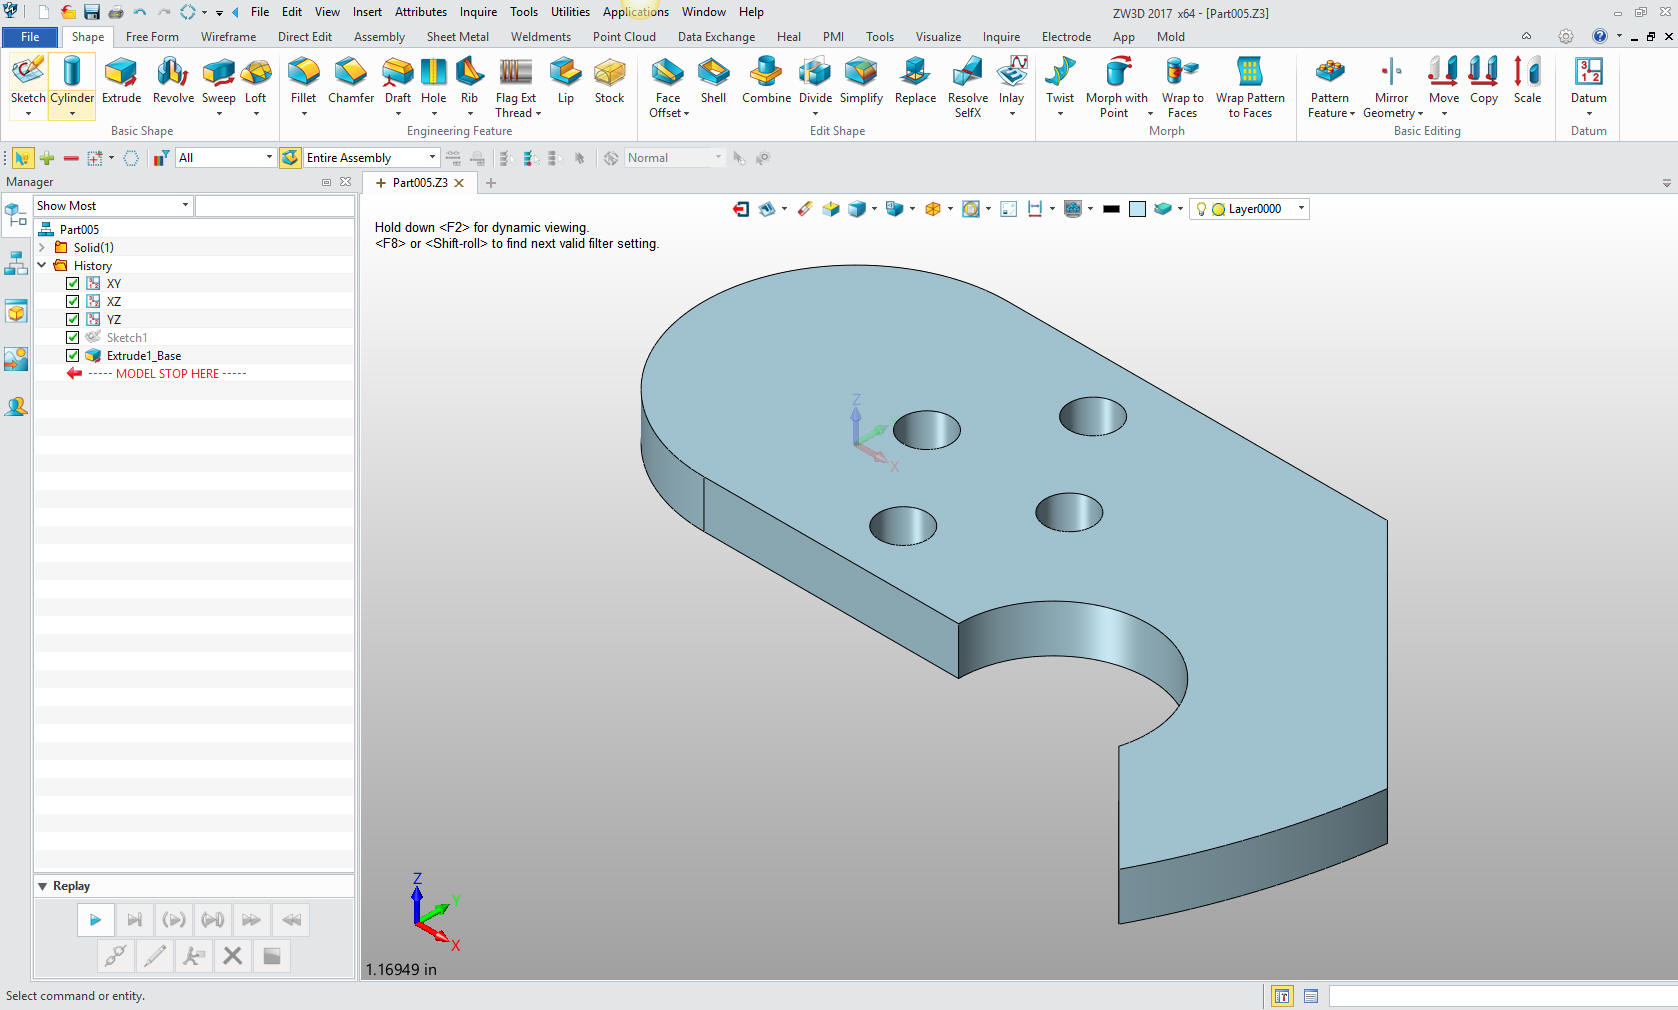Open the Inquire menu in the menu bar

[x=478, y=12]
